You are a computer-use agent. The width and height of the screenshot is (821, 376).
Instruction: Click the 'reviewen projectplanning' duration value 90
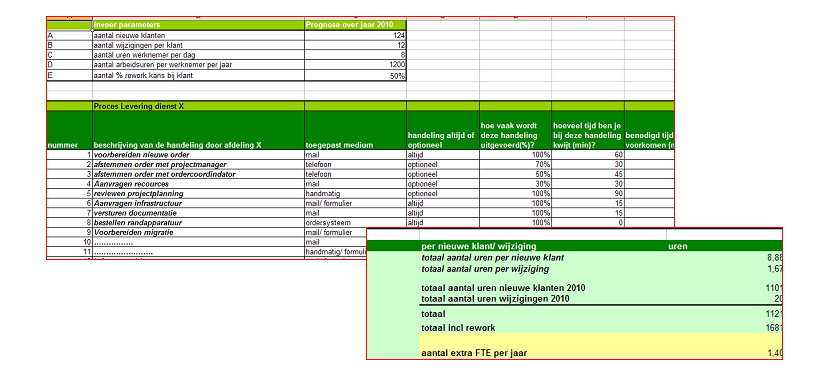click(x=587, y=193)
